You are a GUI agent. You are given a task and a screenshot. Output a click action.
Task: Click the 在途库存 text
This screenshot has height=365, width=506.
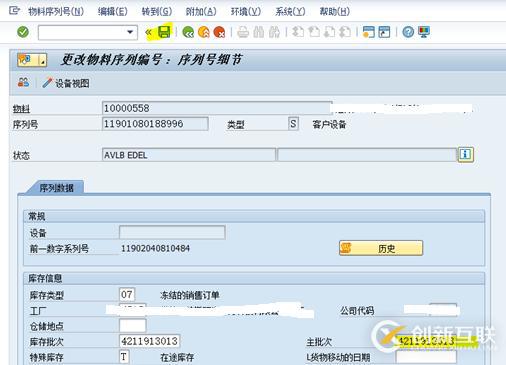[x=177, y=357]
